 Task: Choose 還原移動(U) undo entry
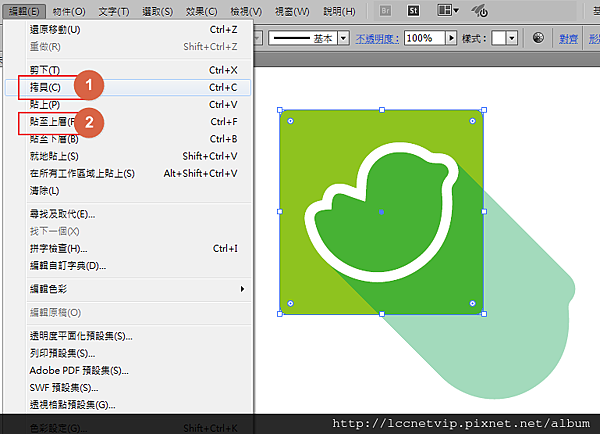128,29
